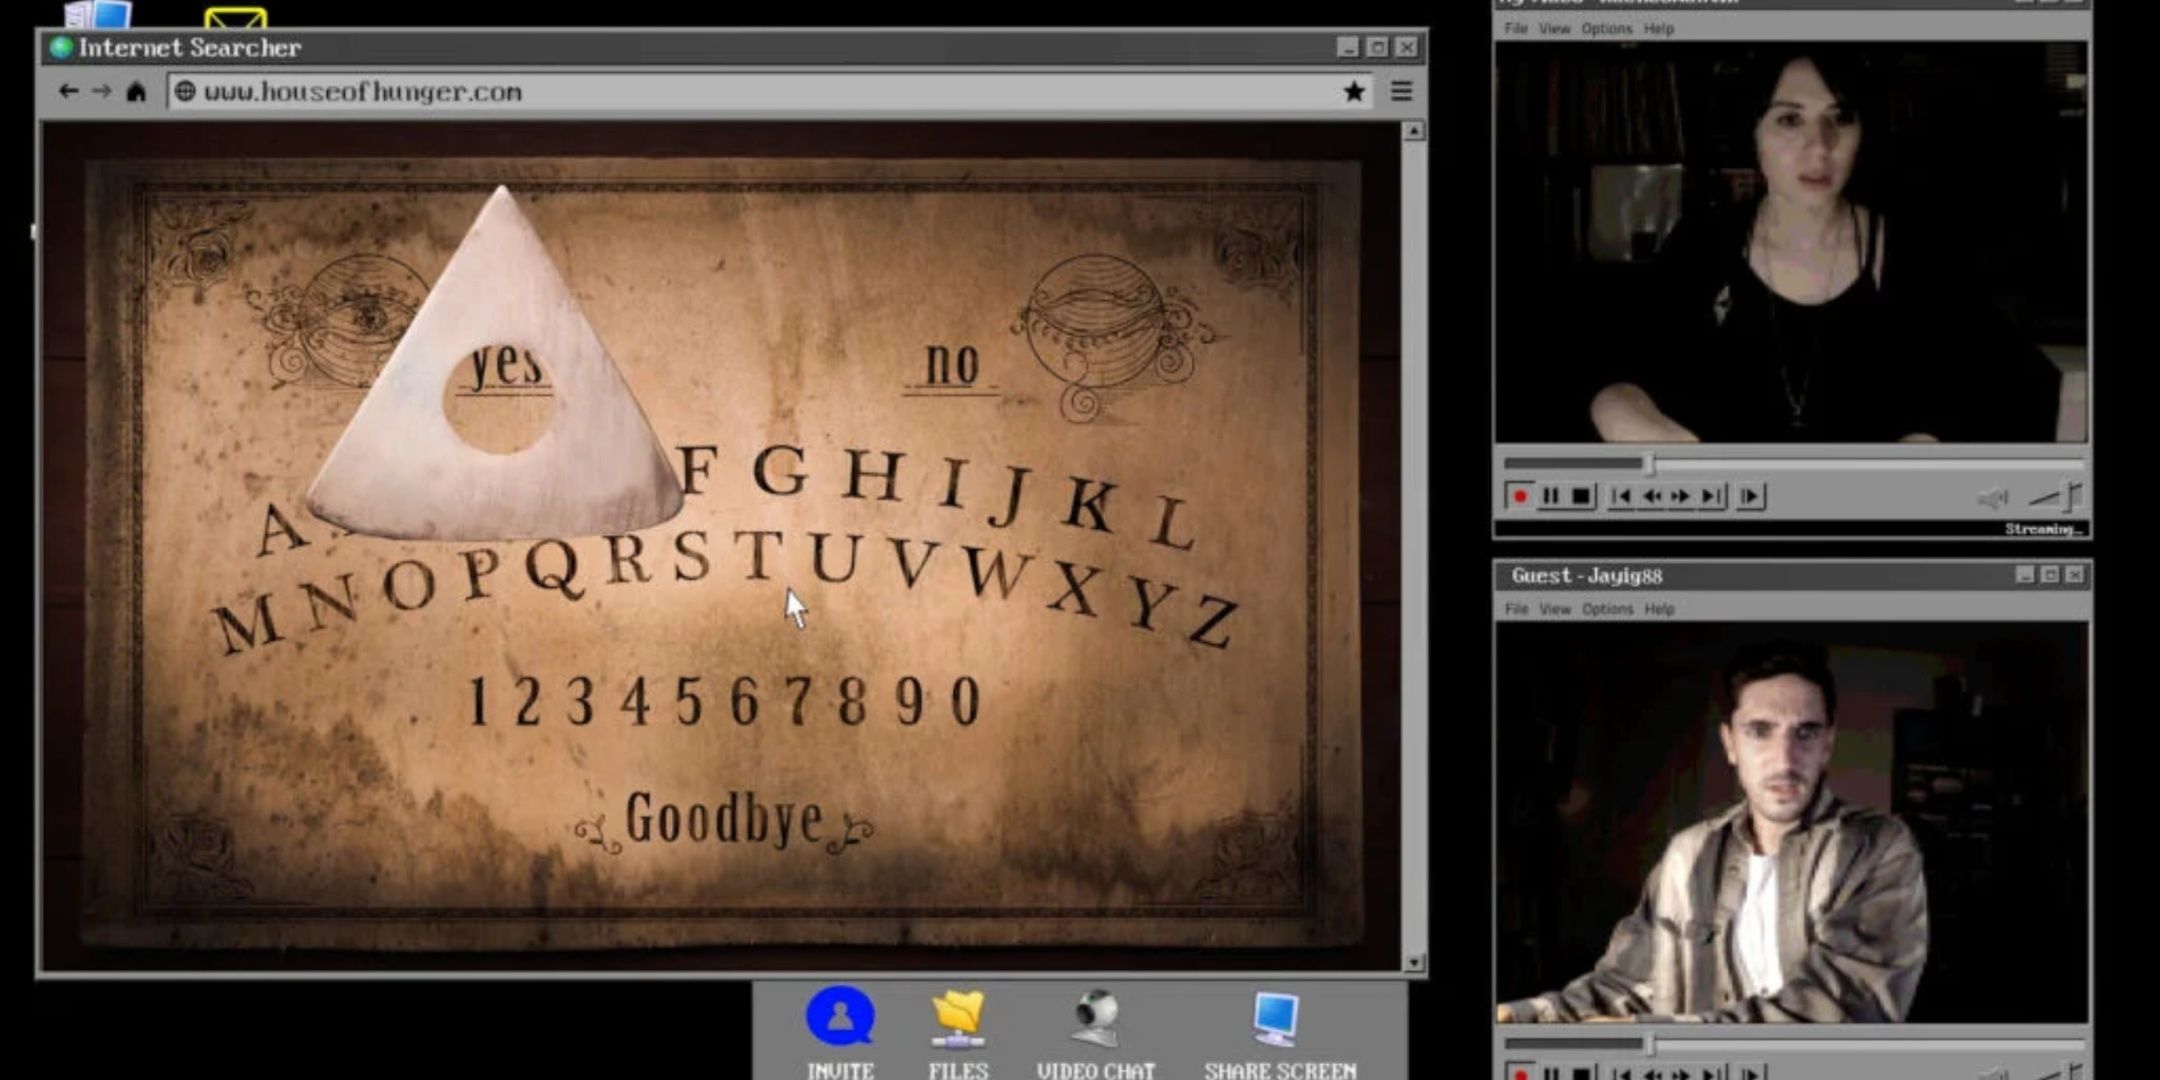Start Video Chat with the webcam icon

tap(1096, 1018)
